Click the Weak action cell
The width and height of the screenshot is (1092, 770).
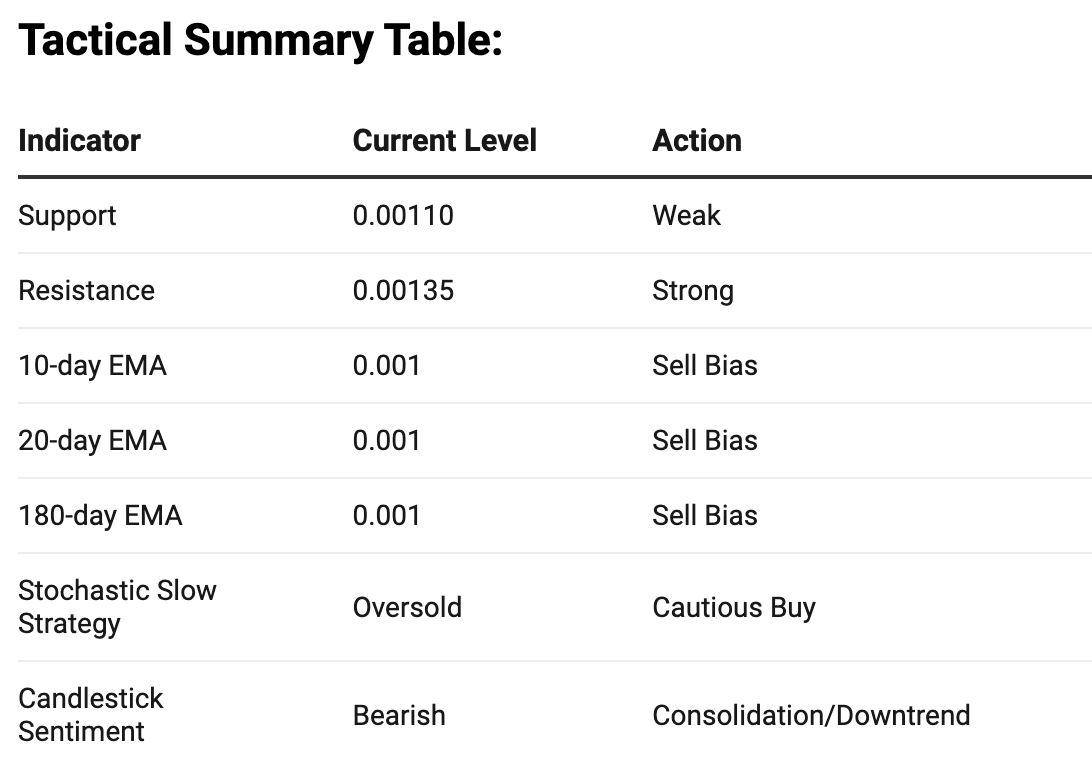coord(686,216)
